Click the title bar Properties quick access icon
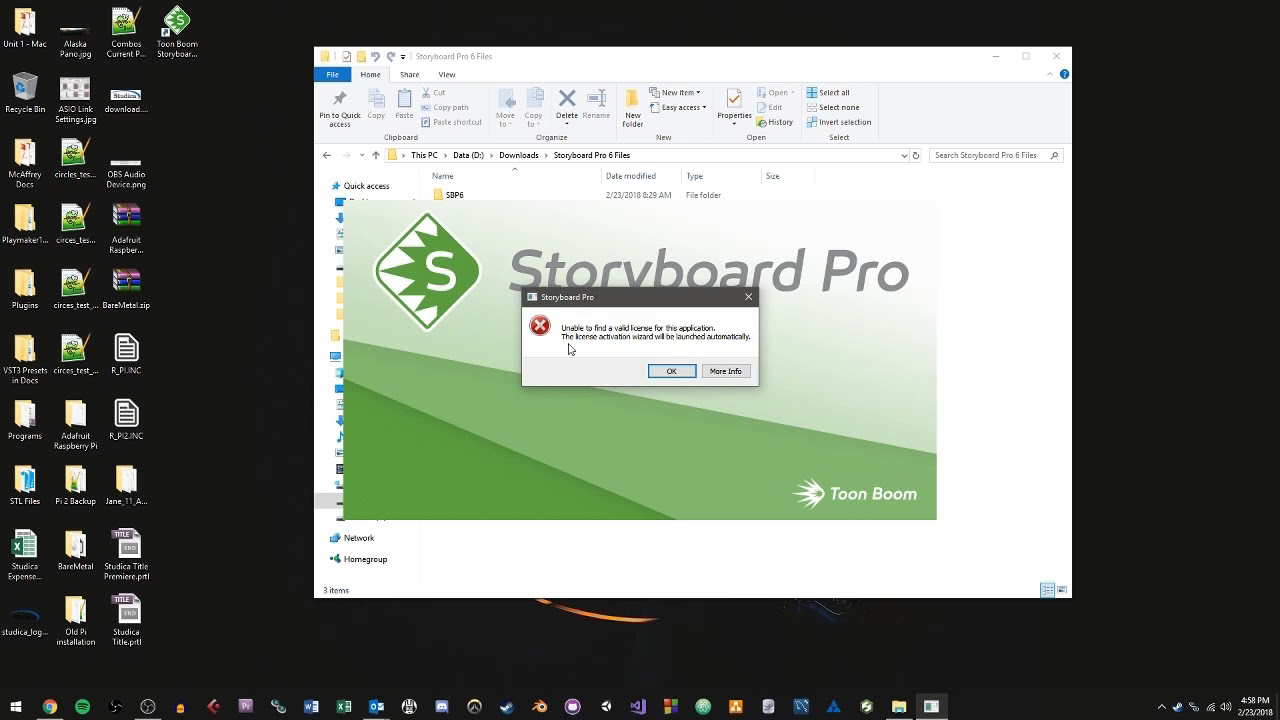The image size is (1280, 720). pos(346,57)
